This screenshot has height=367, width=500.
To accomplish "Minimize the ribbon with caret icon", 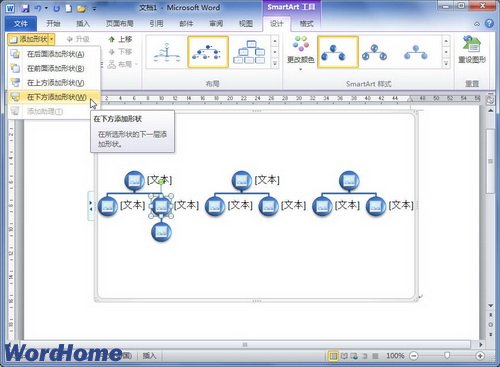I will 477,24.
